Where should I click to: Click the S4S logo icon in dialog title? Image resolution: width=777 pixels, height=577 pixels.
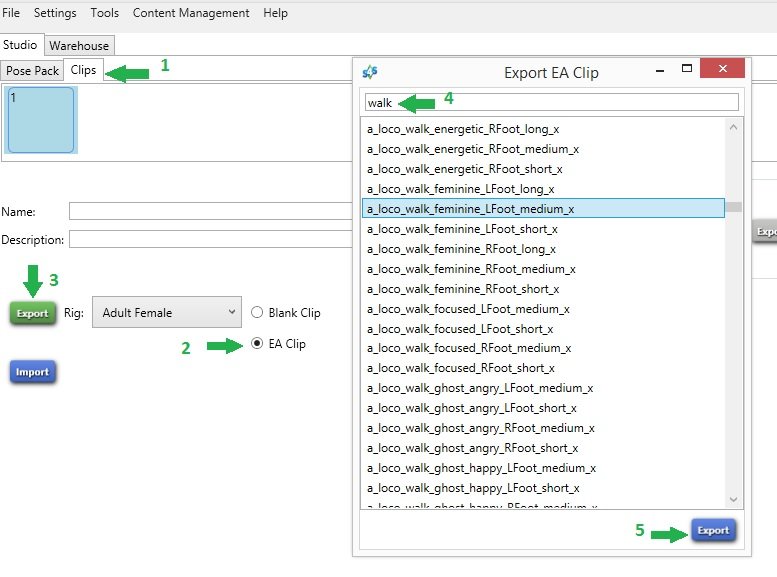(370, 72)
